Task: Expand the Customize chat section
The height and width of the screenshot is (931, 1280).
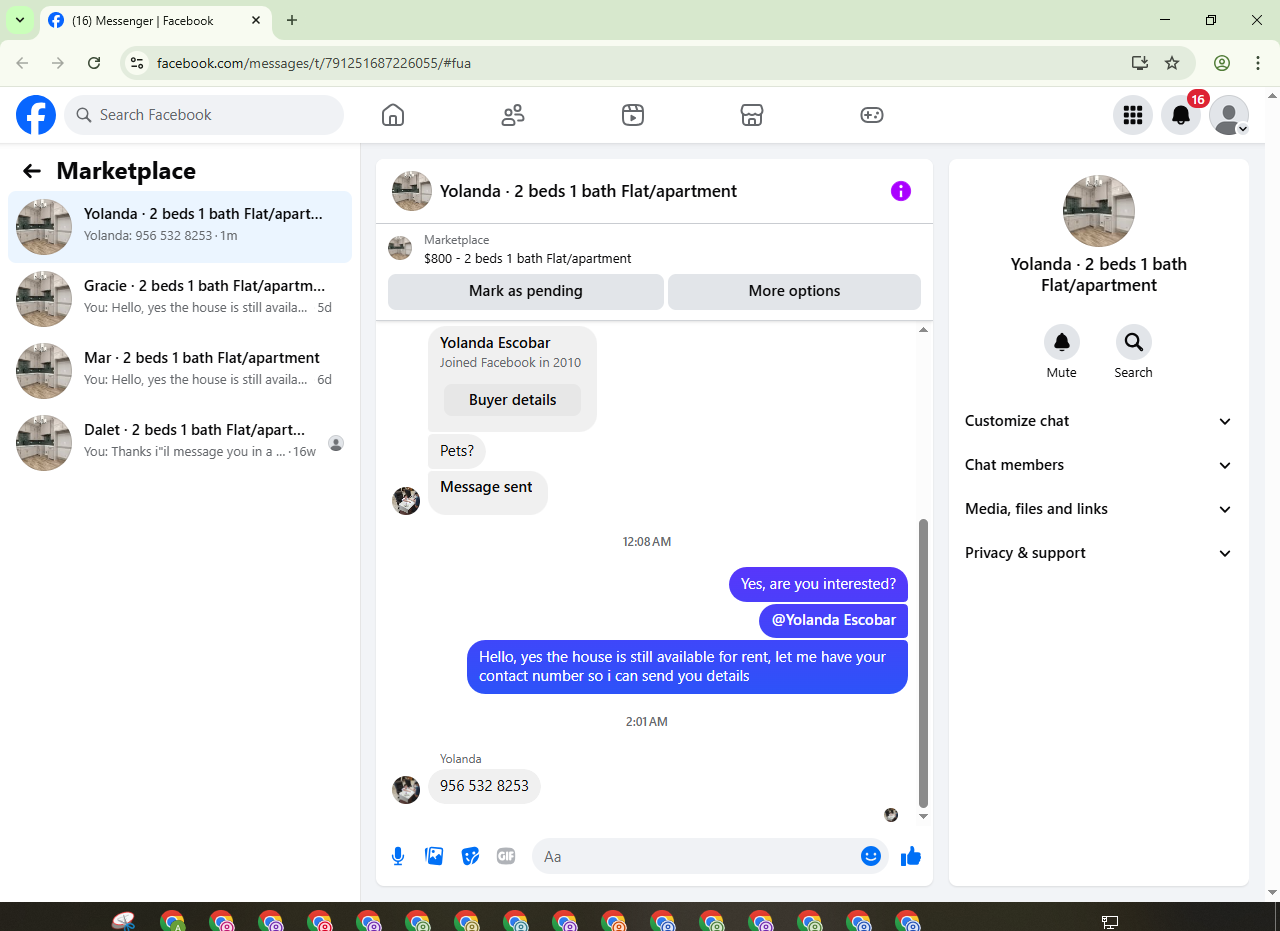Action: coord(1098,421)
